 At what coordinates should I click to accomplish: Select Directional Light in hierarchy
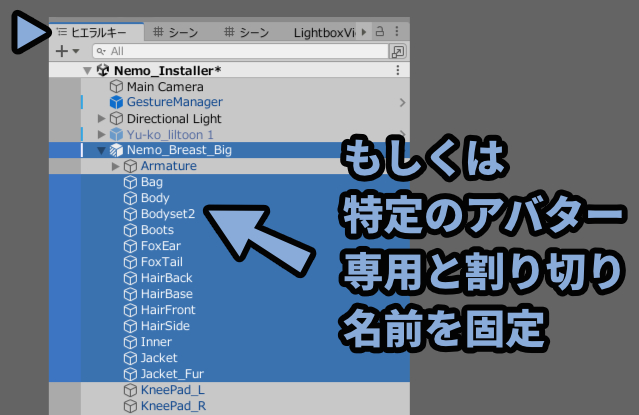174,119
